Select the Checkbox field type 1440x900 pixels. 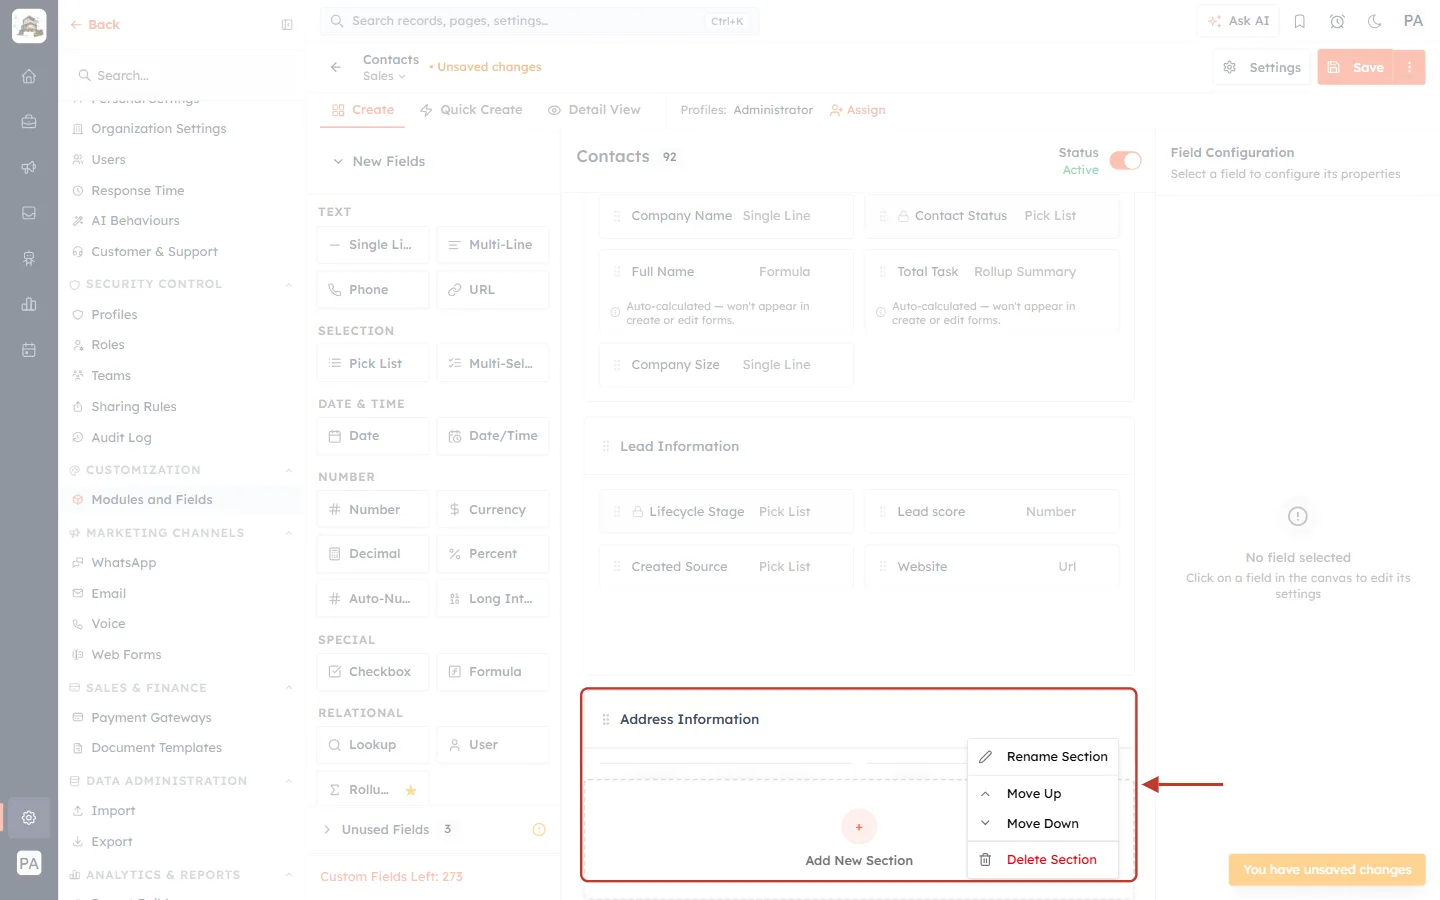(373, 672)
